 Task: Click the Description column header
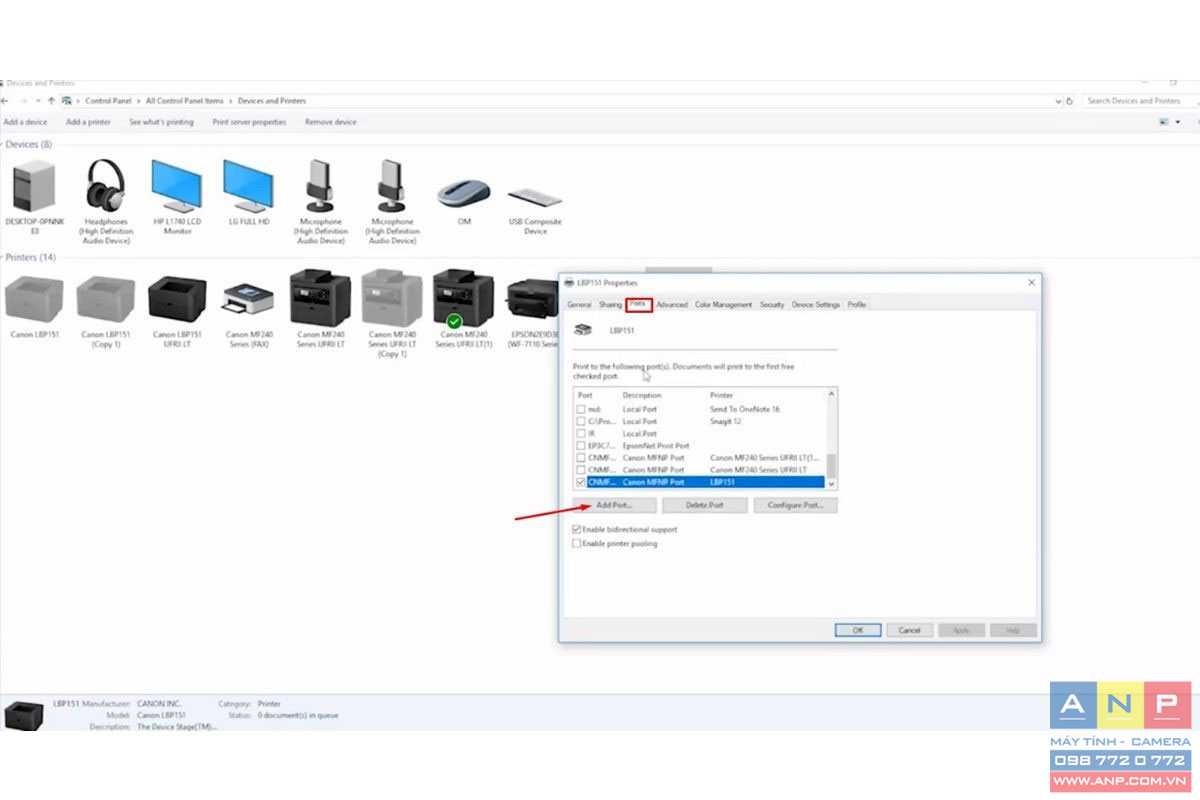click(x=642, y=395)
